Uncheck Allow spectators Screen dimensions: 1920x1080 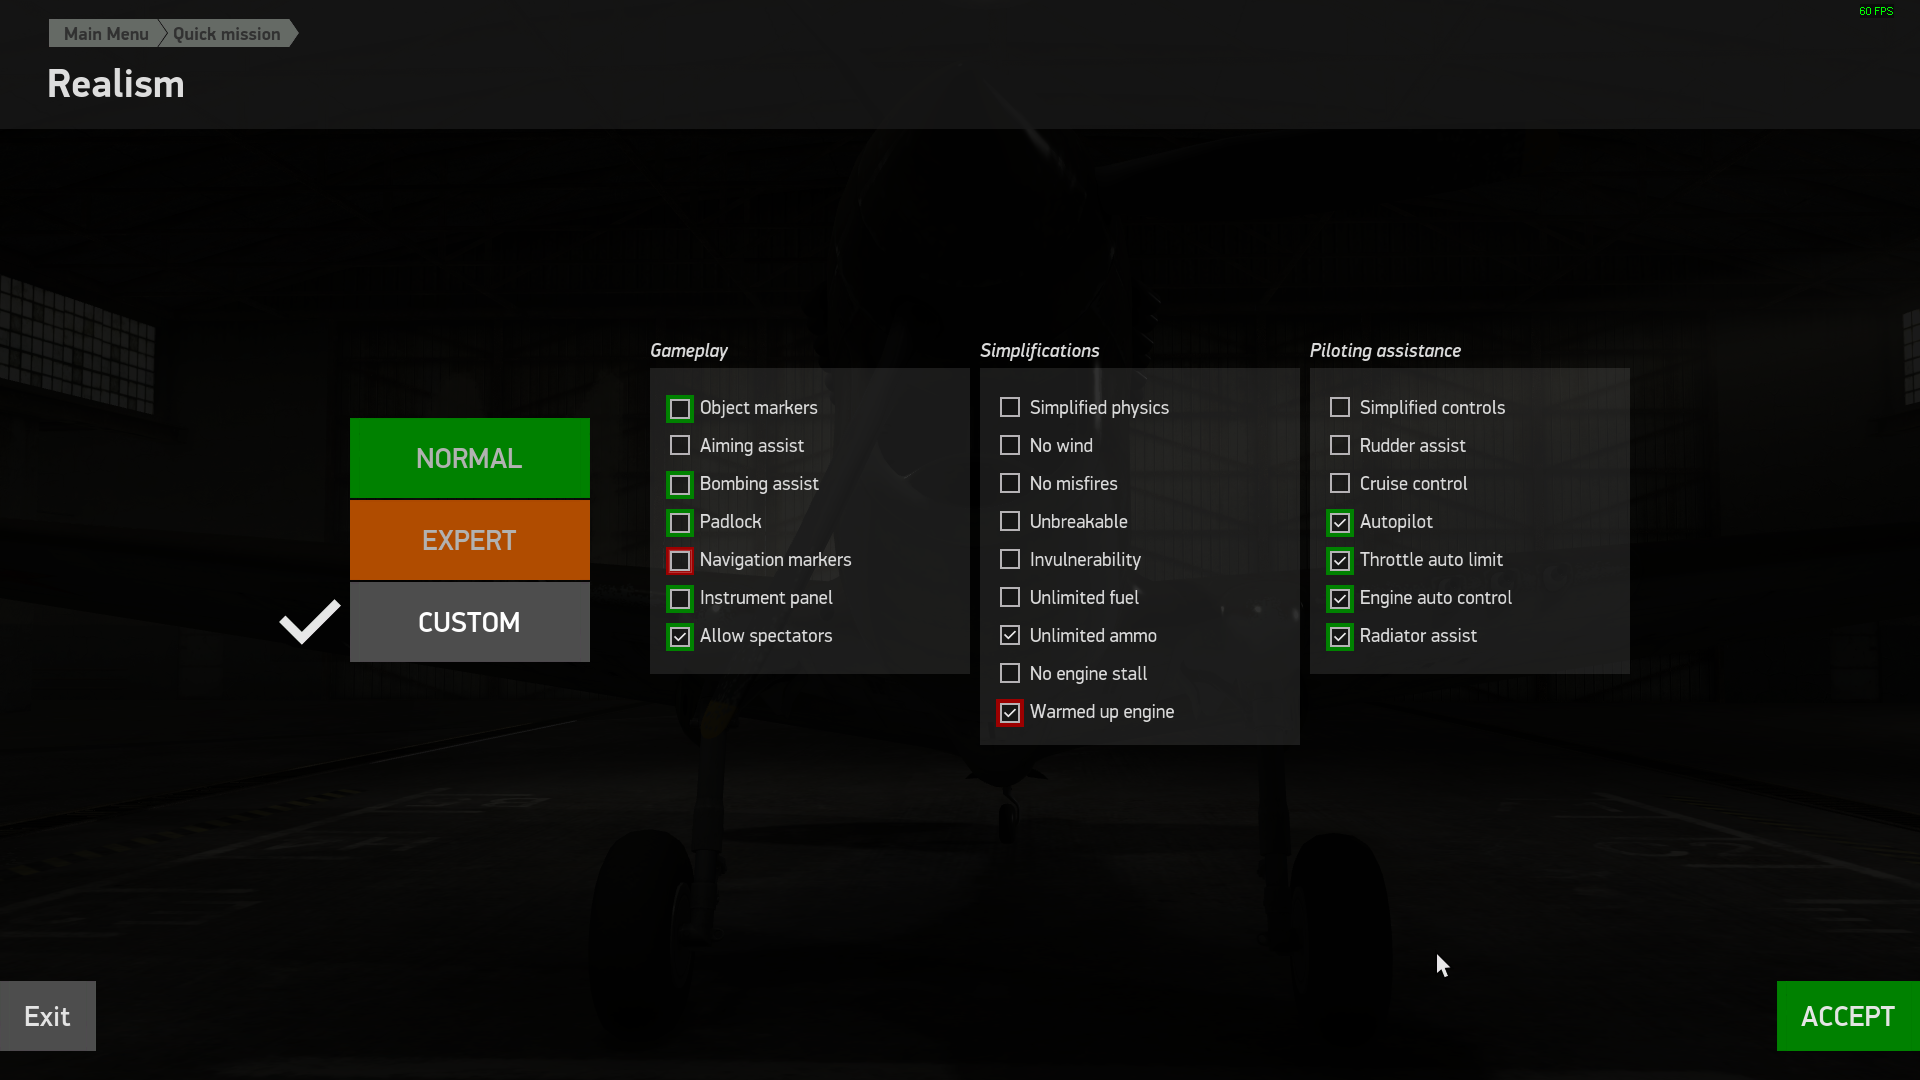[x=680, y=637]
